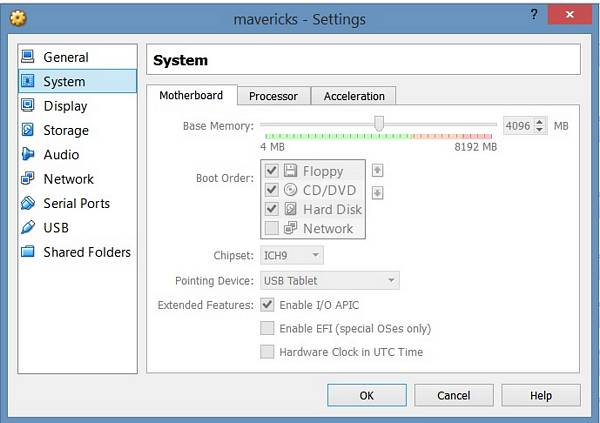Move boot item up with arrow
This screenshot has width=600, height=423.
377,170
